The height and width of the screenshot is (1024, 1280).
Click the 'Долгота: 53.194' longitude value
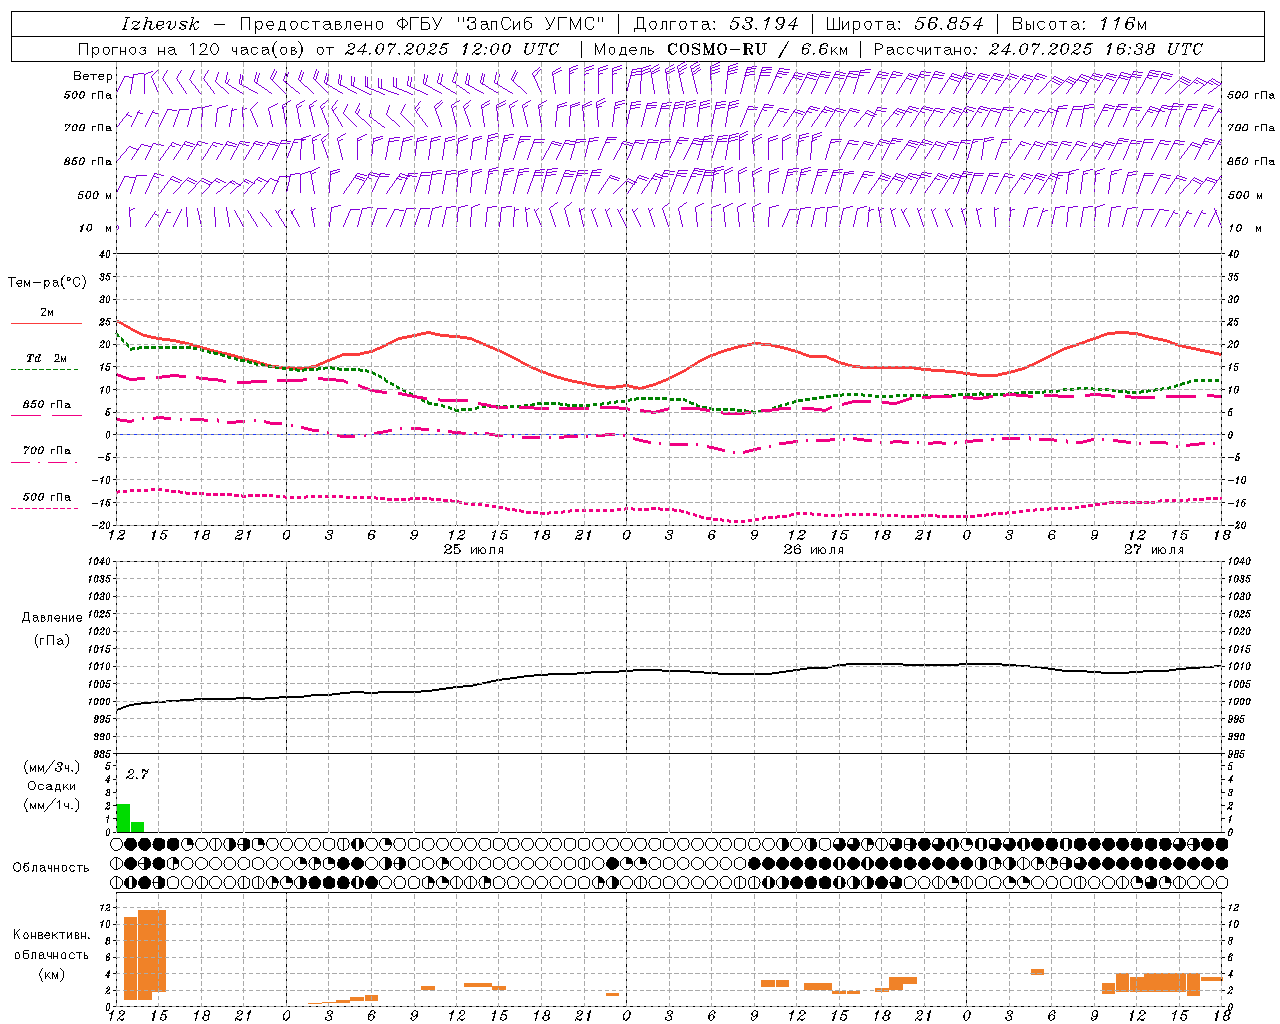click(716, 24)
